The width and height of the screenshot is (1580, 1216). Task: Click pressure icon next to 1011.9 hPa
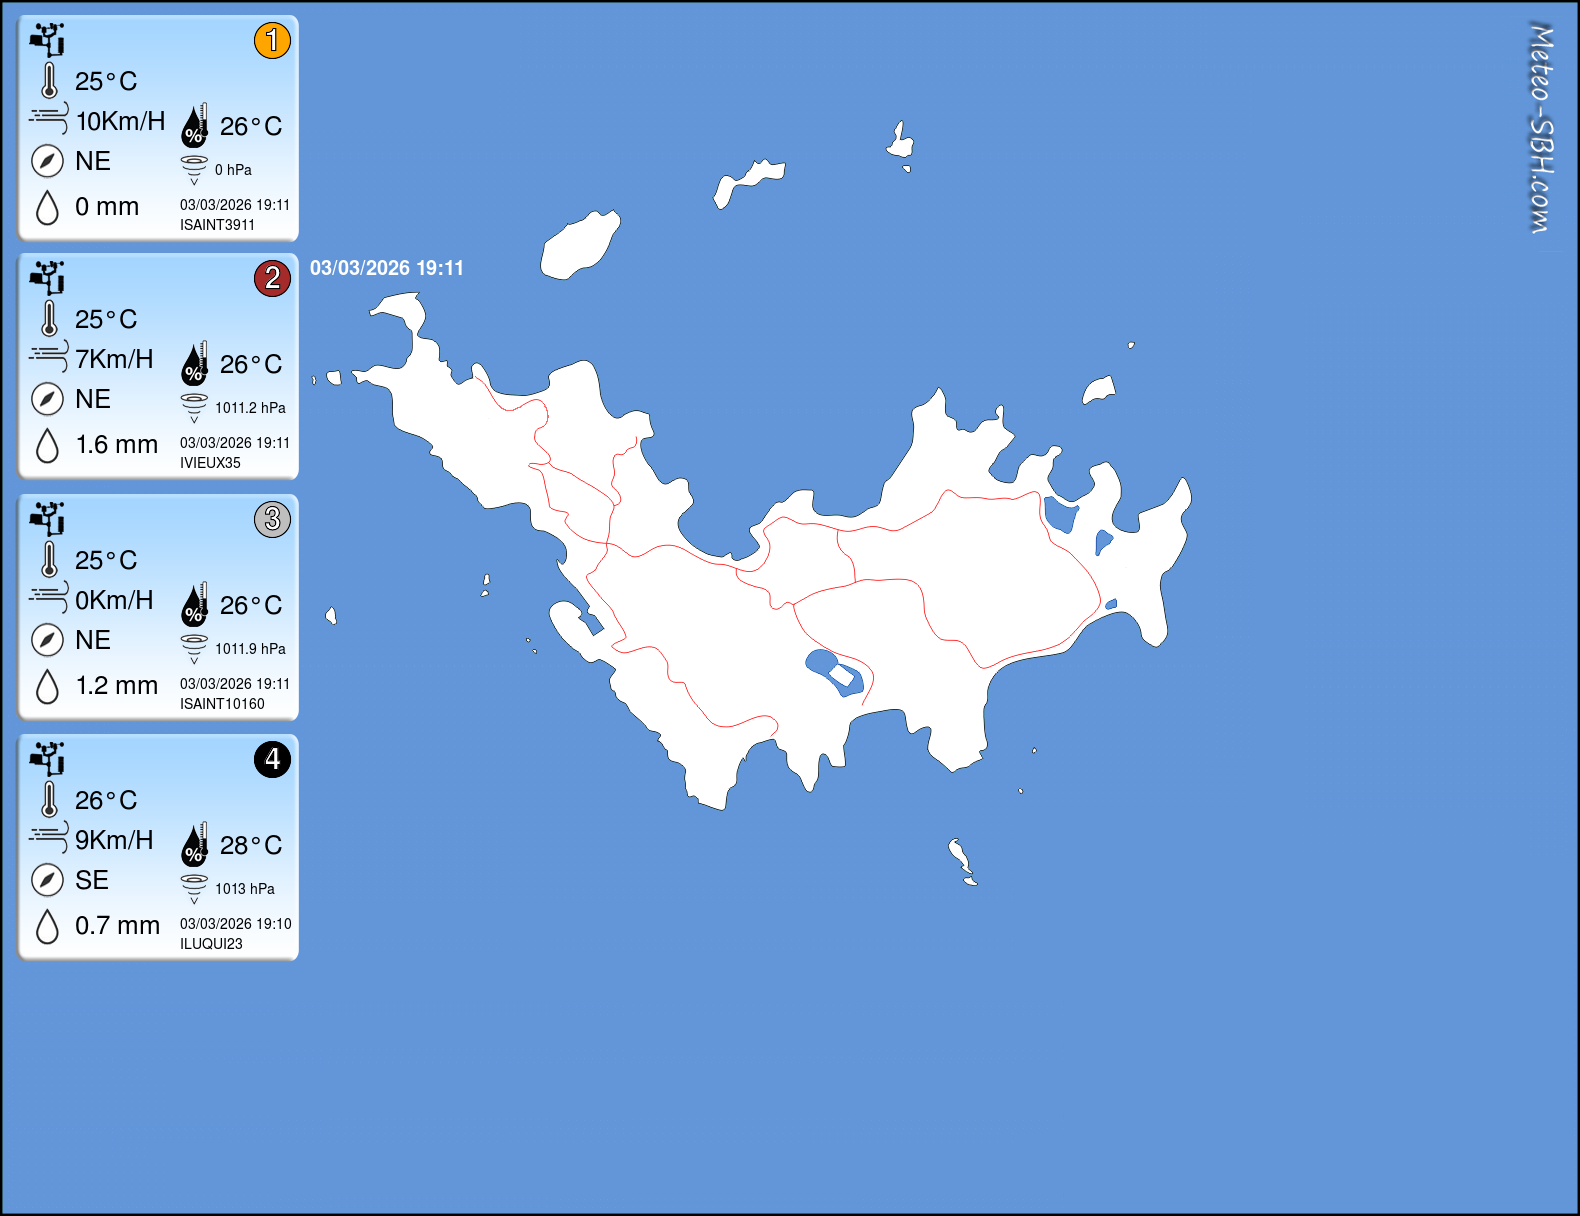pyautogui.click(x=194, y=649)
